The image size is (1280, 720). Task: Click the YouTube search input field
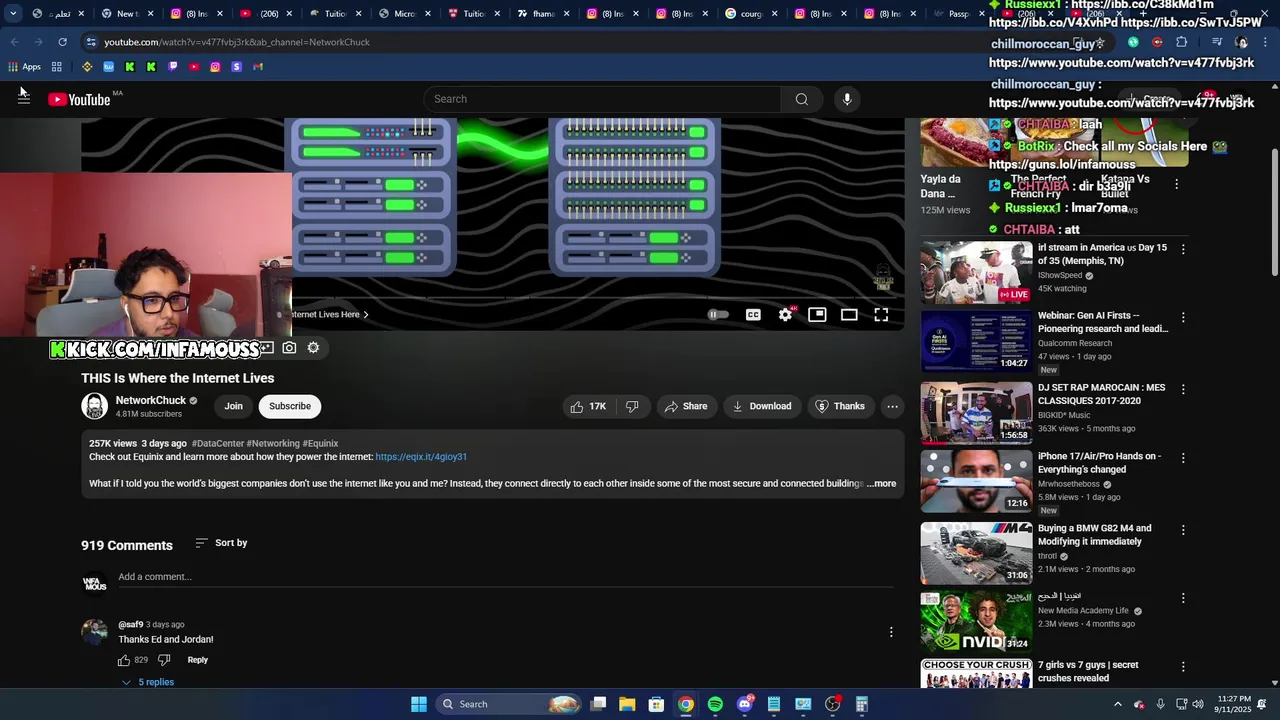602,99
